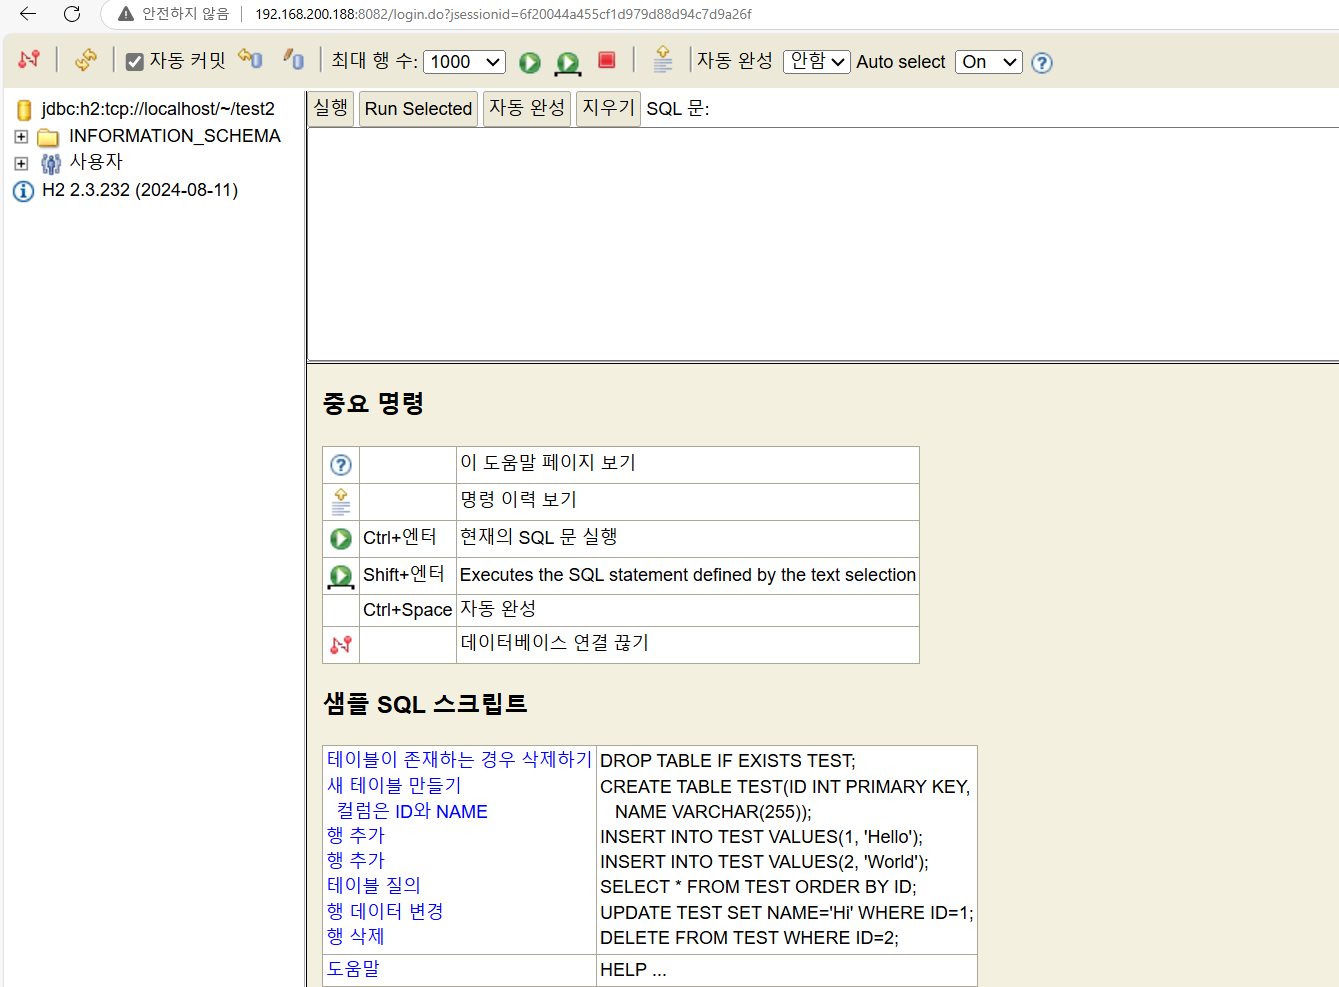Screen dimensions: 1339x987
Task: Click the text '데이터베이스 연결 끊기'
Action: tap(554, 643)
